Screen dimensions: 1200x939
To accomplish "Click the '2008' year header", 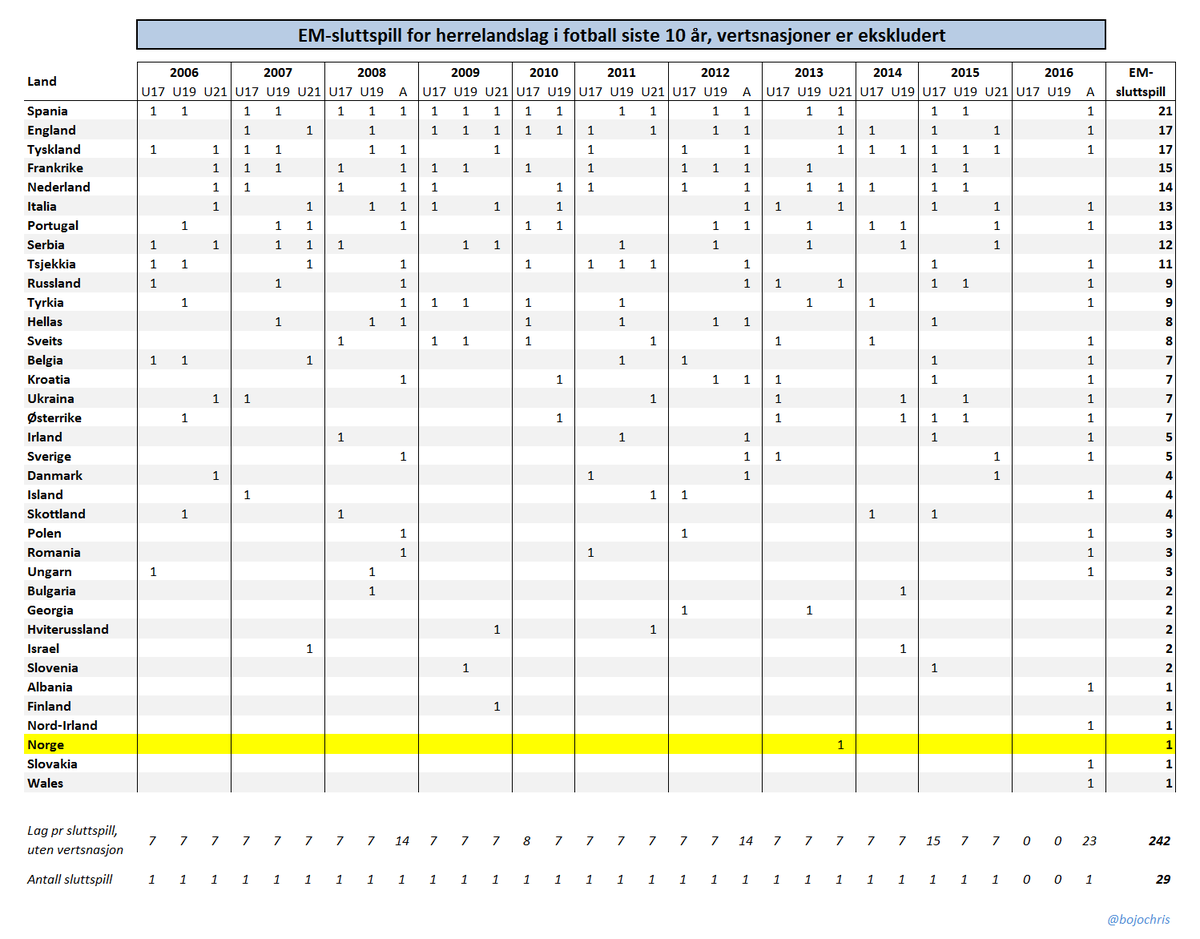I will point(371,73).
